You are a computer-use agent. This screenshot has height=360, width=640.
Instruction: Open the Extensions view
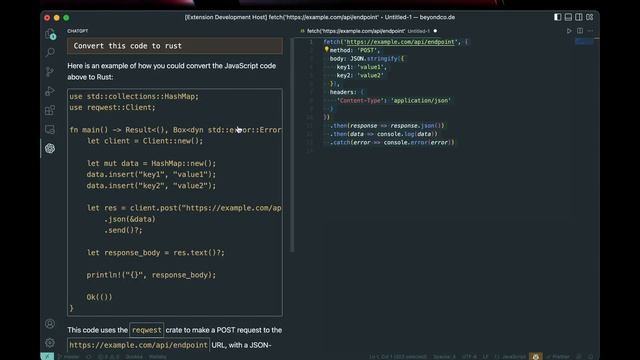[x=50, y=110]
